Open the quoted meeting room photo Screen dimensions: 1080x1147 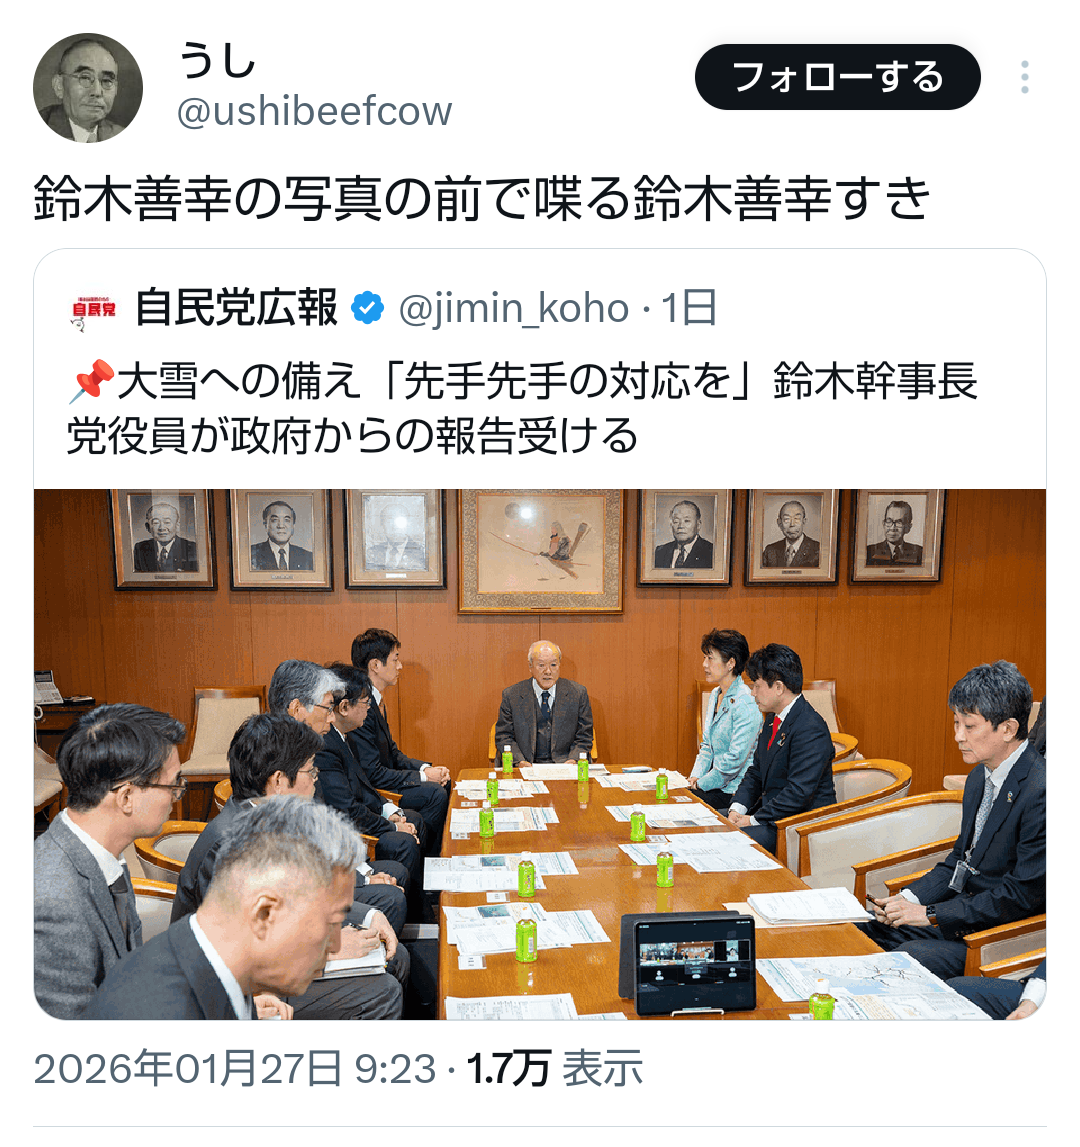[540, 754]
